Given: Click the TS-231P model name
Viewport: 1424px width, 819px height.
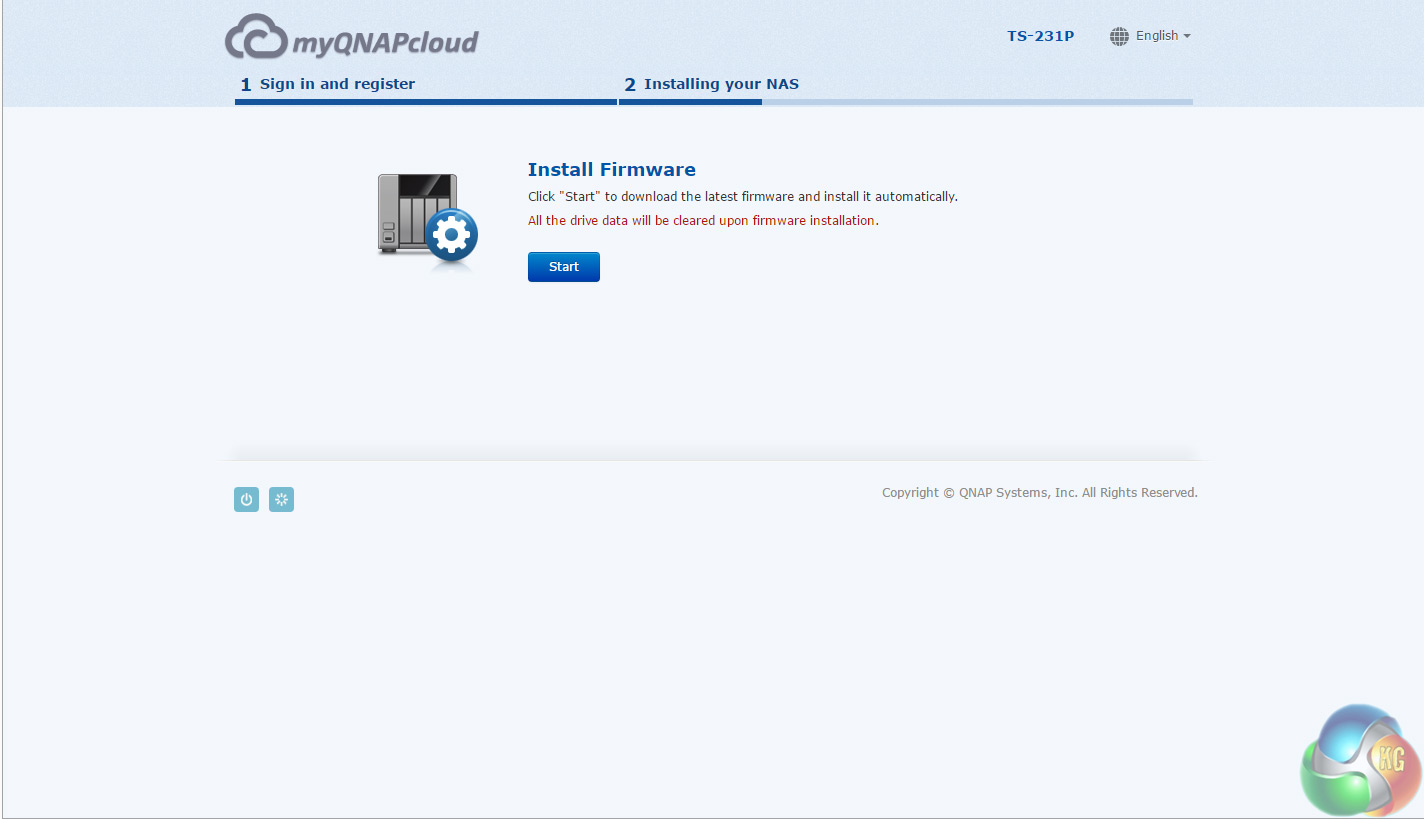Looking at the screenshot, I should point(1040,36).
